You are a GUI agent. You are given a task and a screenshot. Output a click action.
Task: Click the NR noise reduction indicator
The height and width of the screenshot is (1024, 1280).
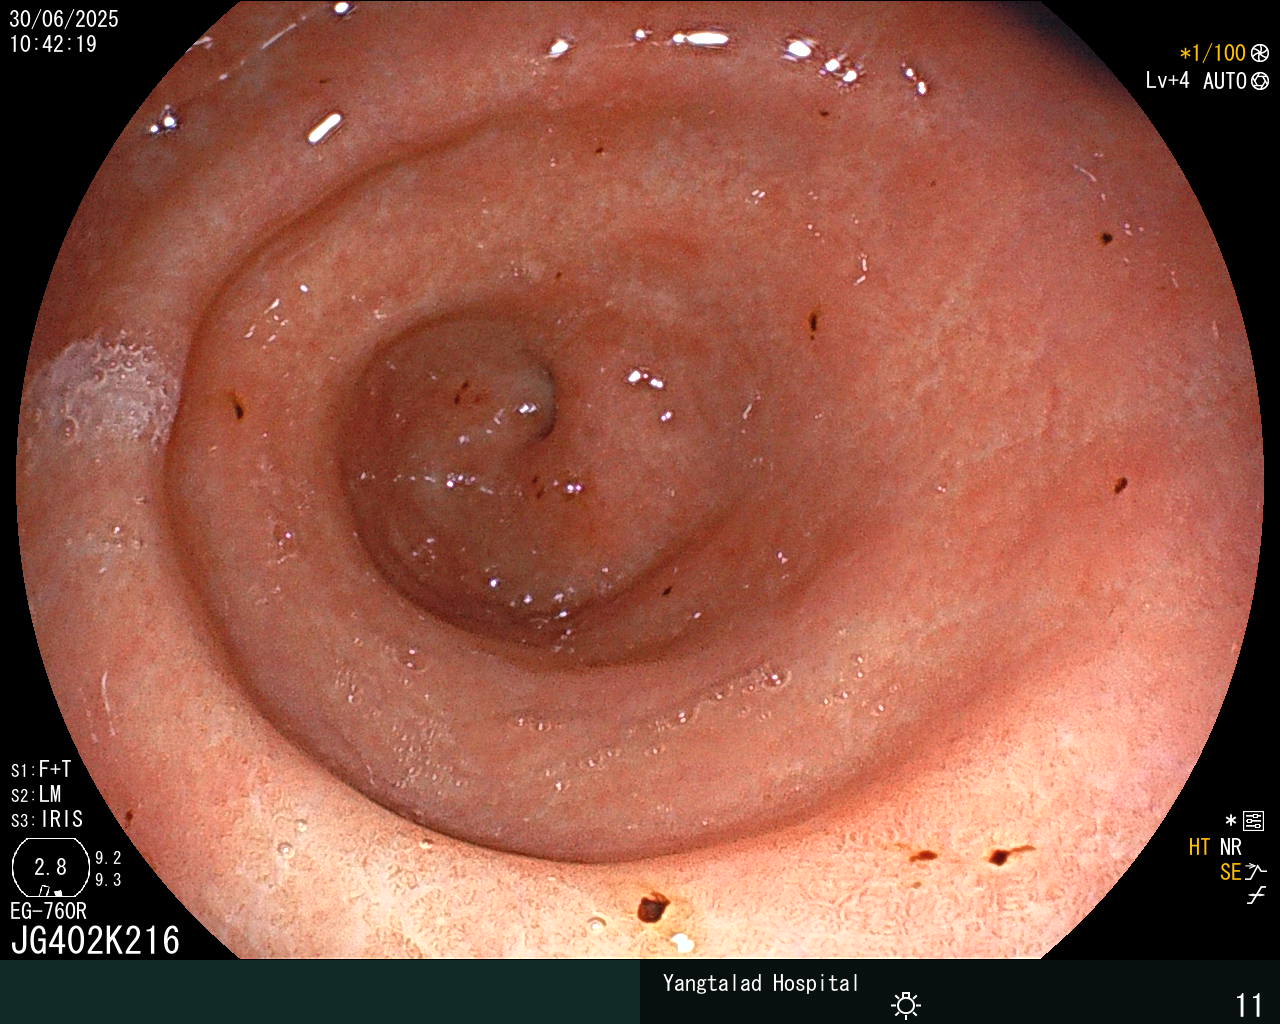pyautogui.click(x=1231, y=847)
